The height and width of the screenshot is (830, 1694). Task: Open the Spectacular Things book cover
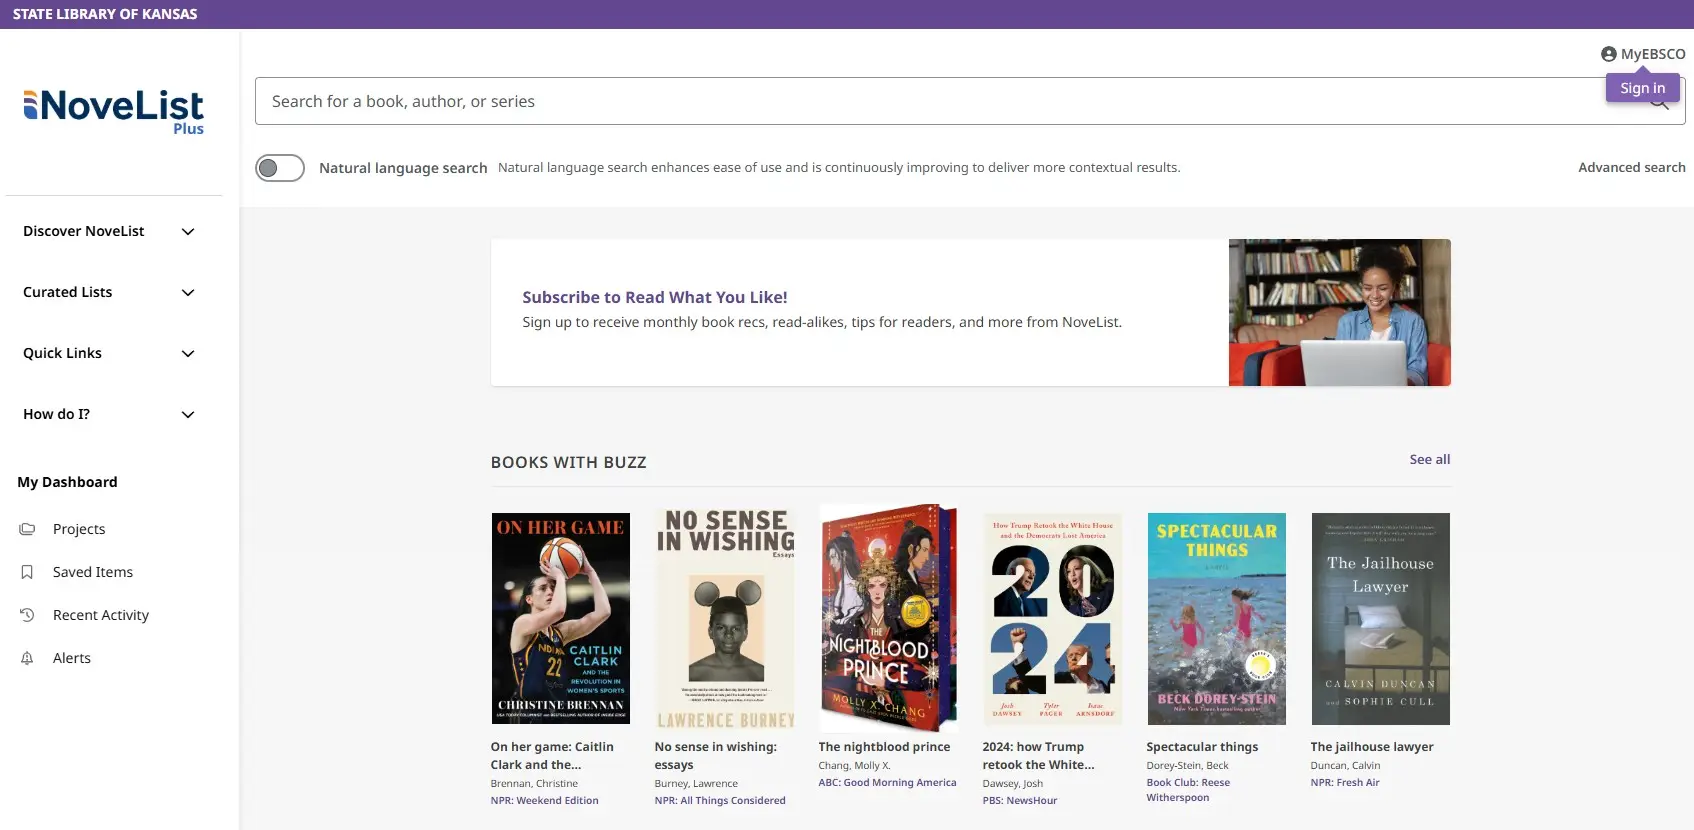pos(1217,618)
